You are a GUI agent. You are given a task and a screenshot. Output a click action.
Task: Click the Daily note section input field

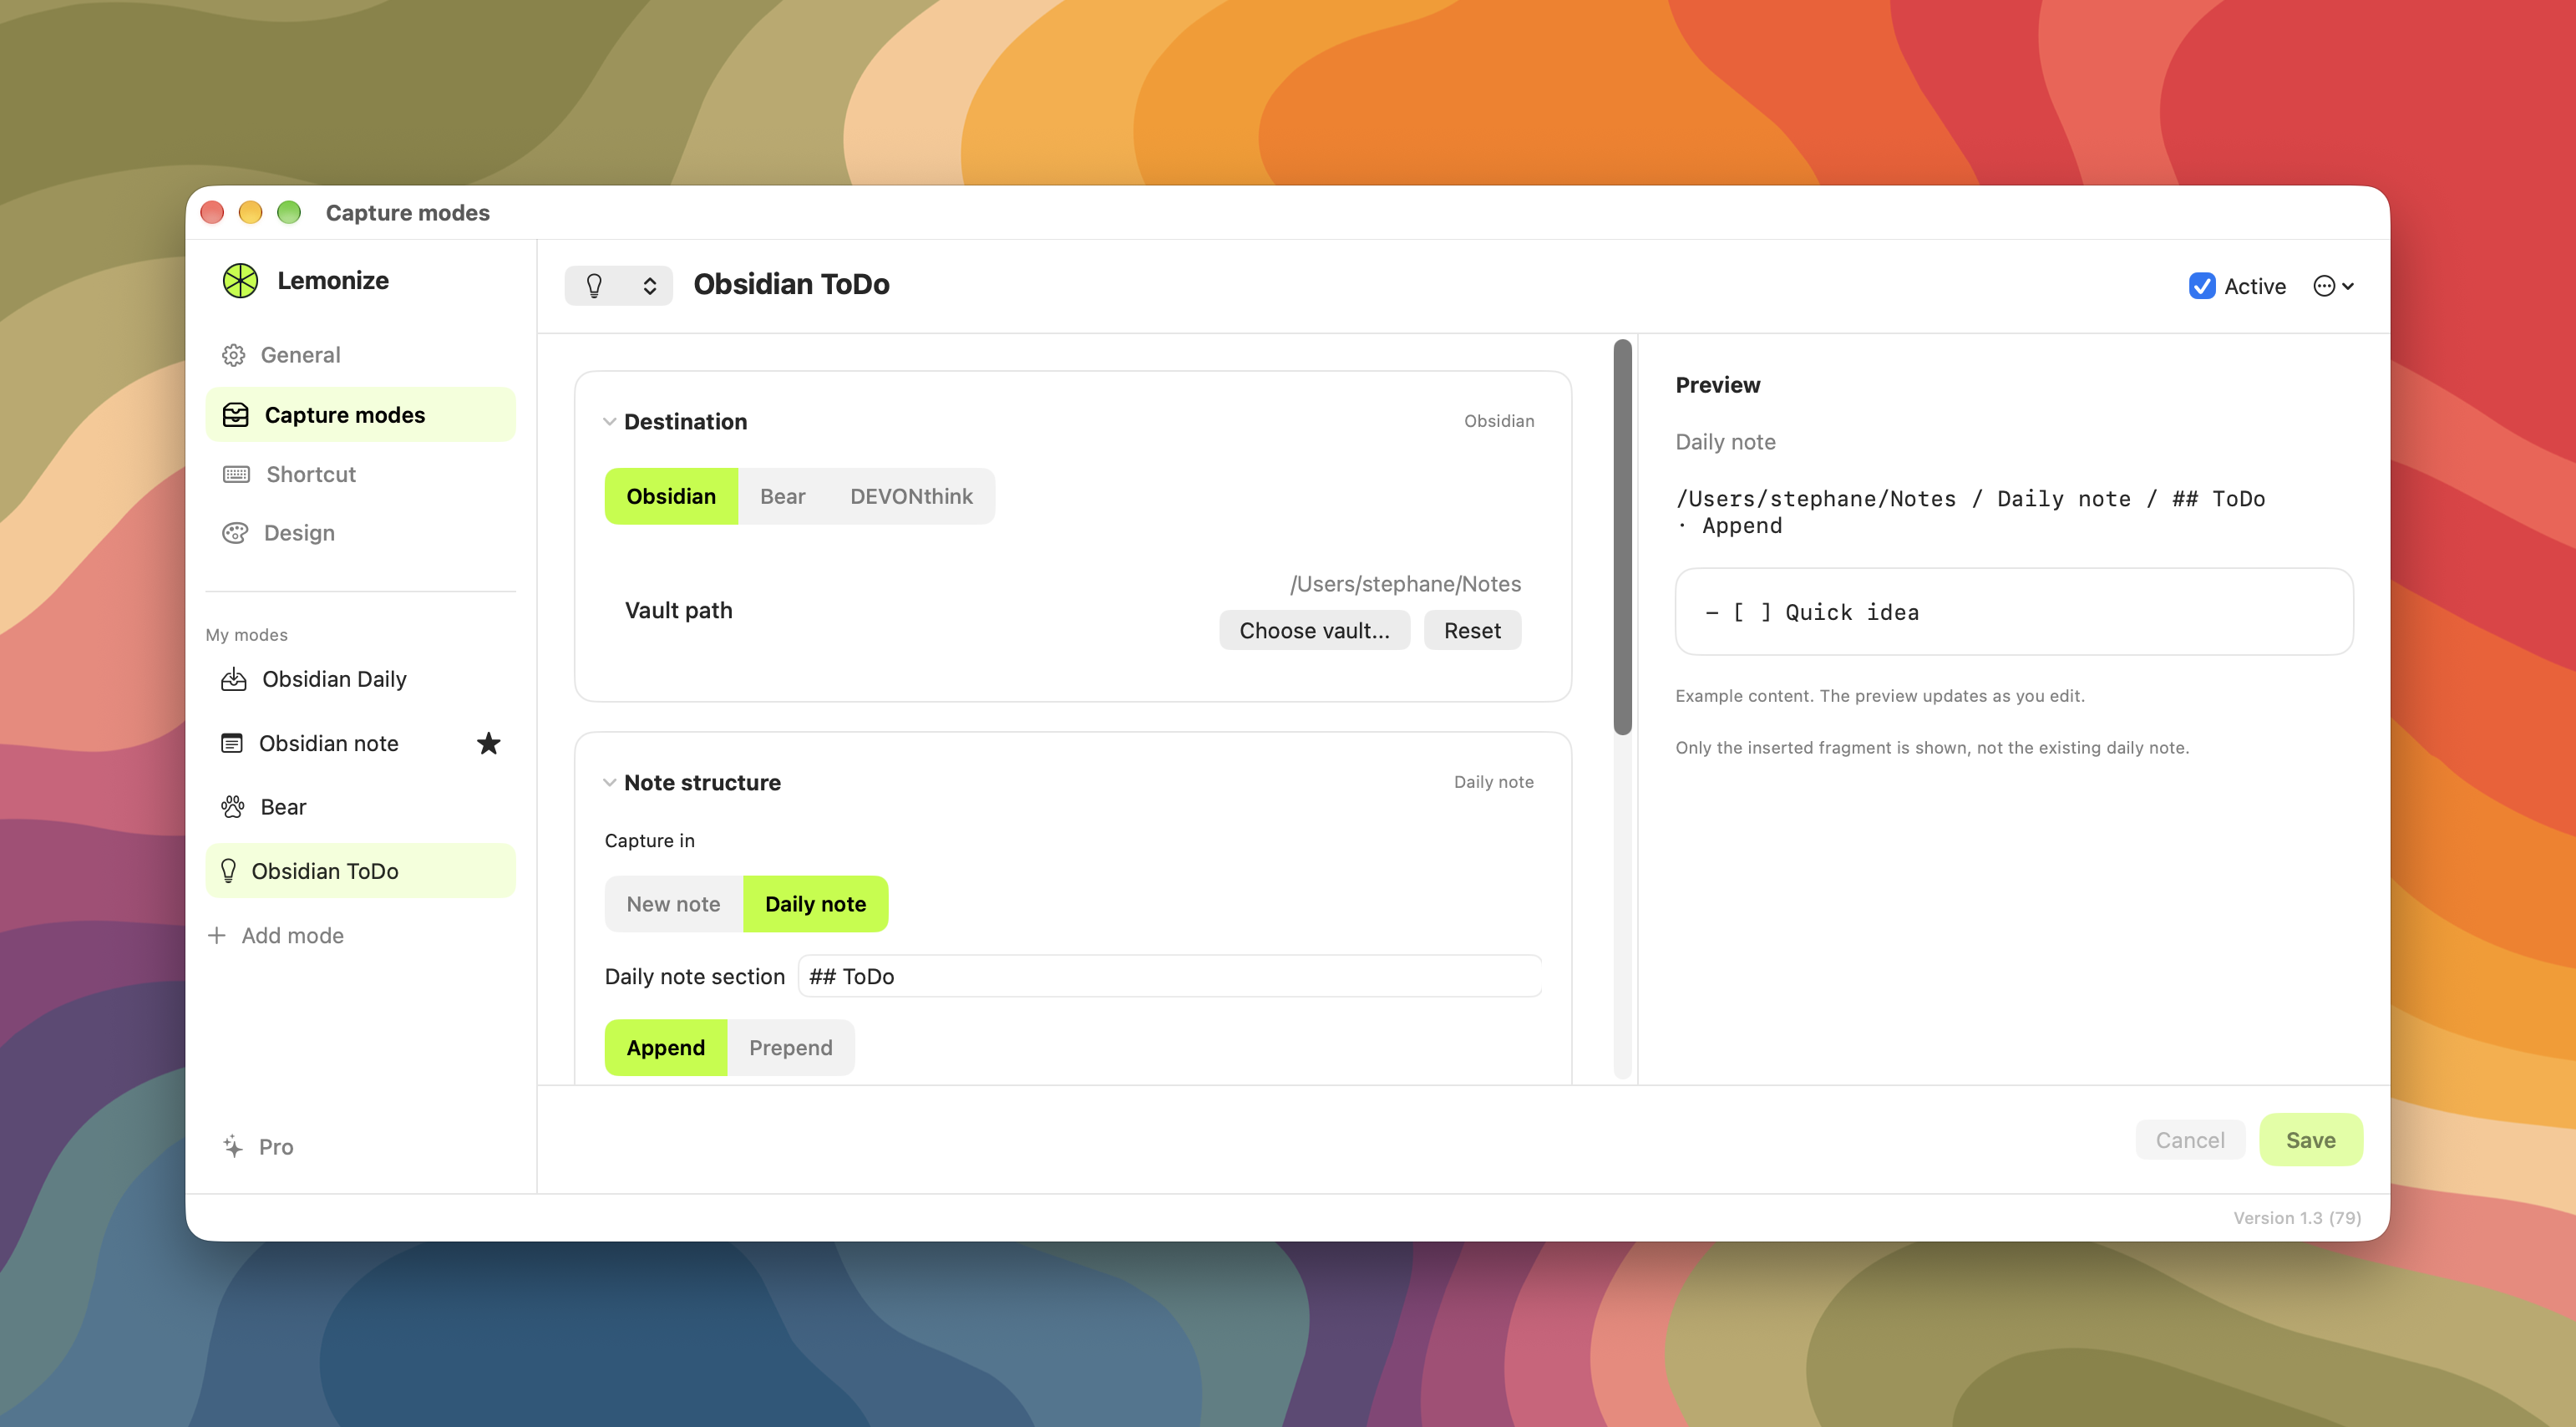(1170, 976)
